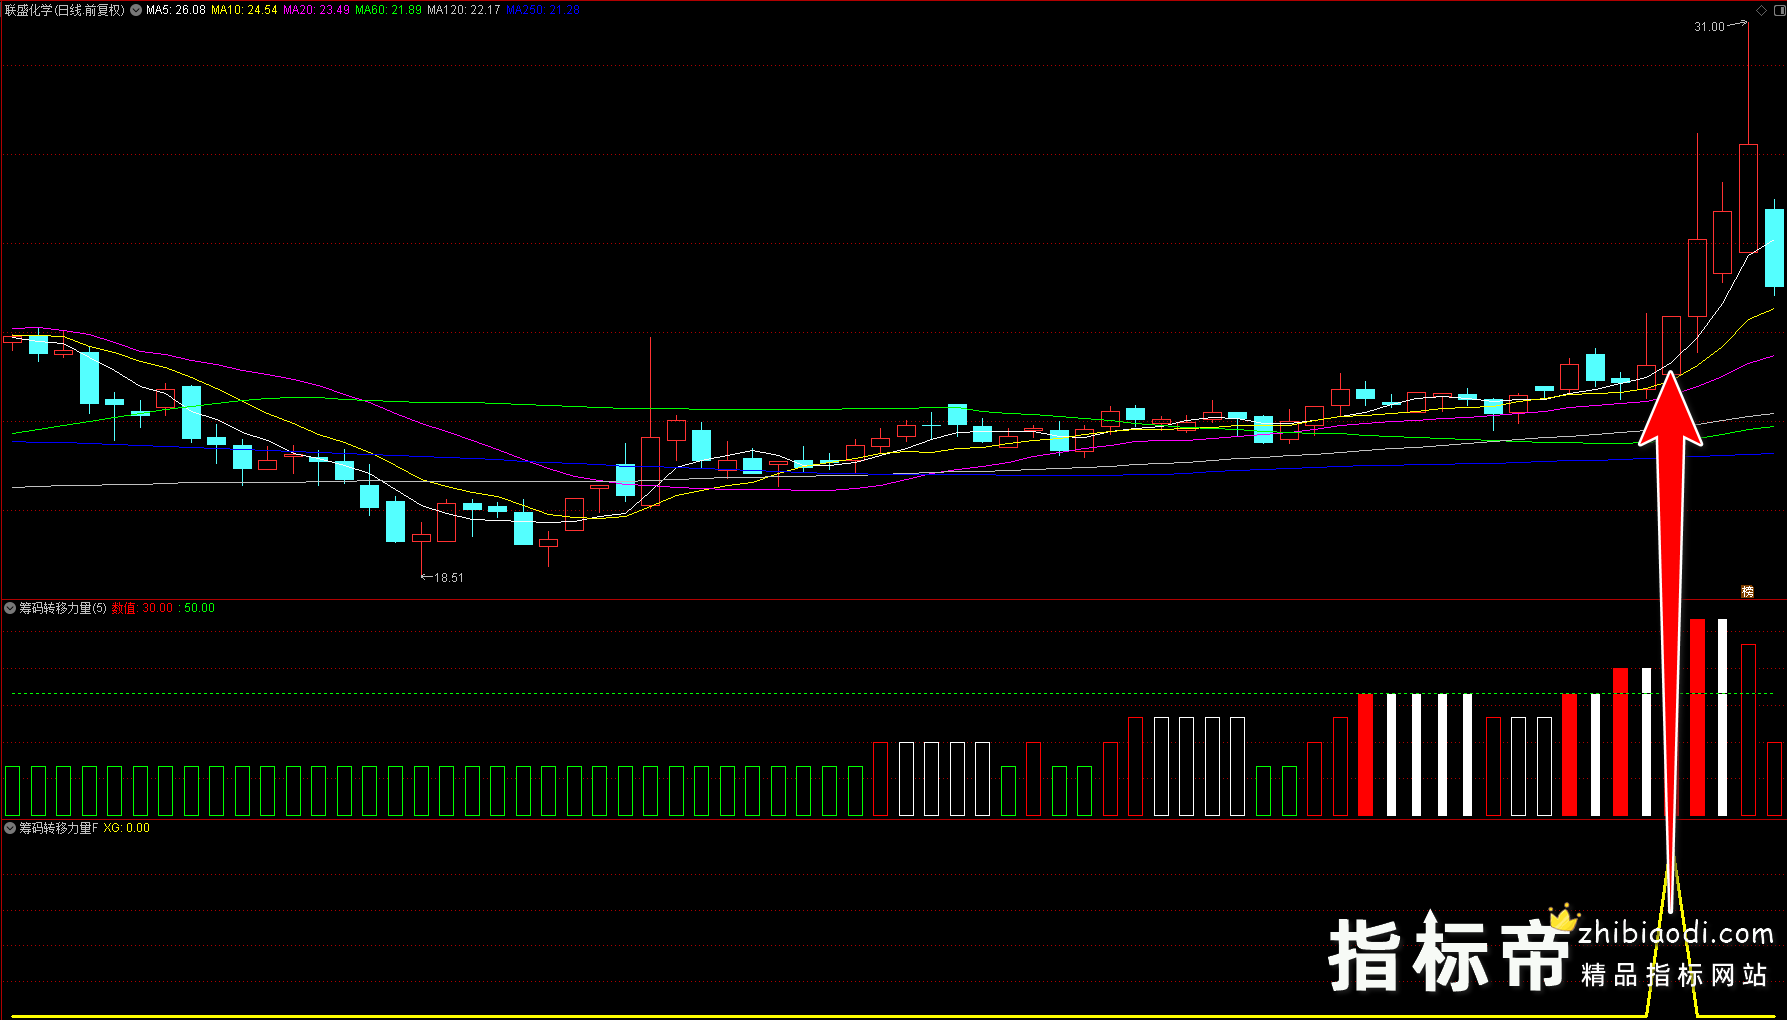This screenshot has width=1787, height=1020.
Task: Click the 18.51 low price marker
Action: point(448,578)
